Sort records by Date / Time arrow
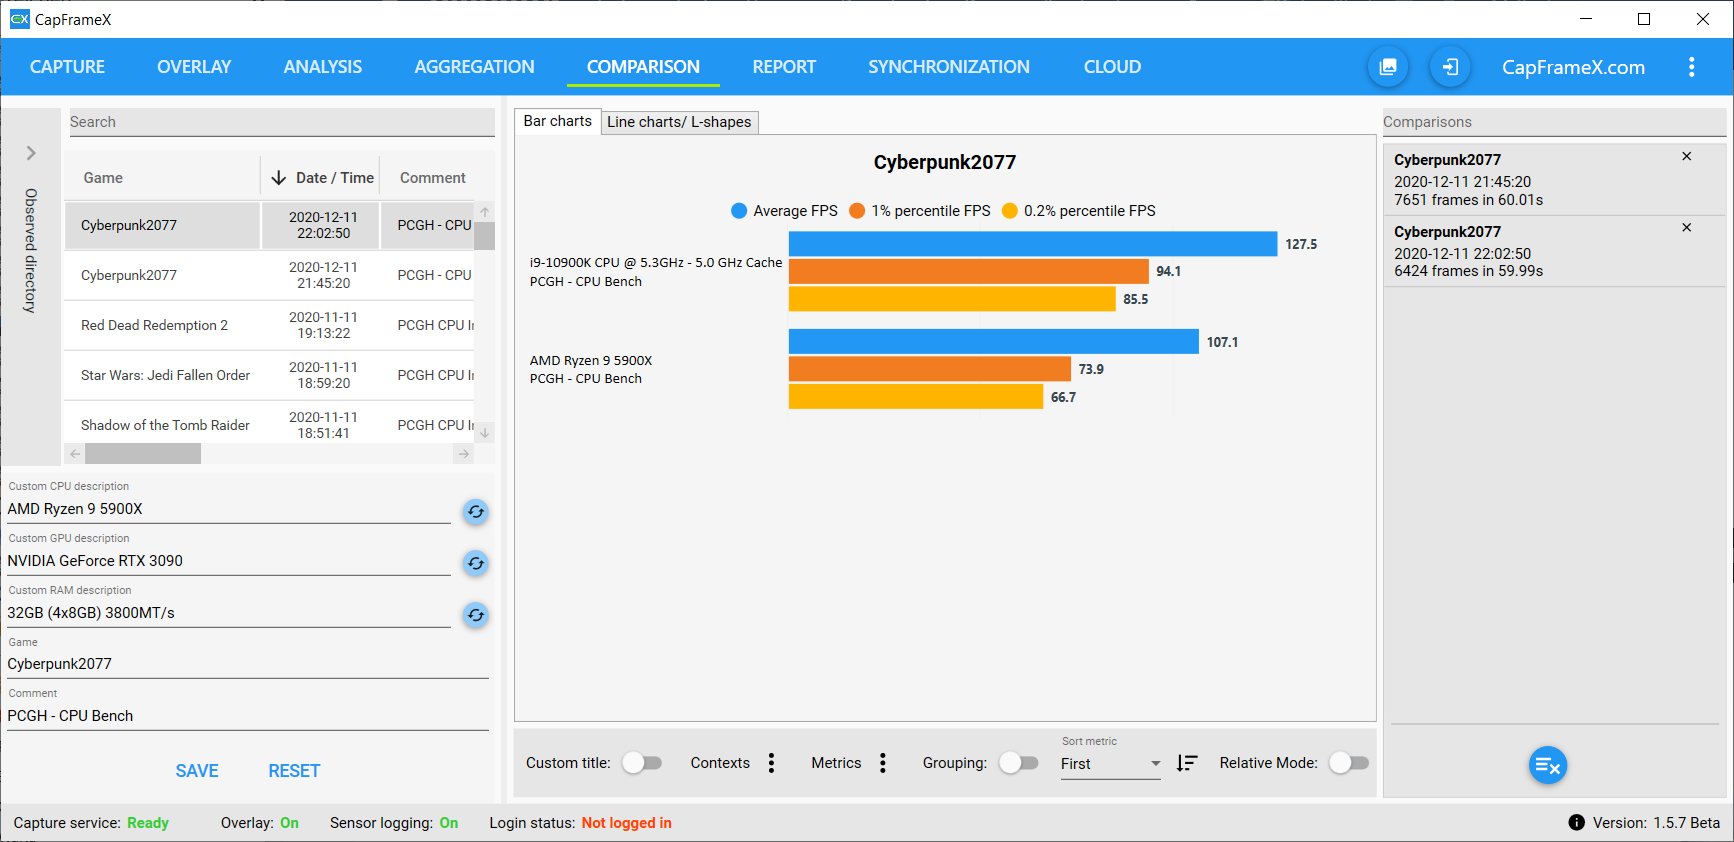 (279, 178)
